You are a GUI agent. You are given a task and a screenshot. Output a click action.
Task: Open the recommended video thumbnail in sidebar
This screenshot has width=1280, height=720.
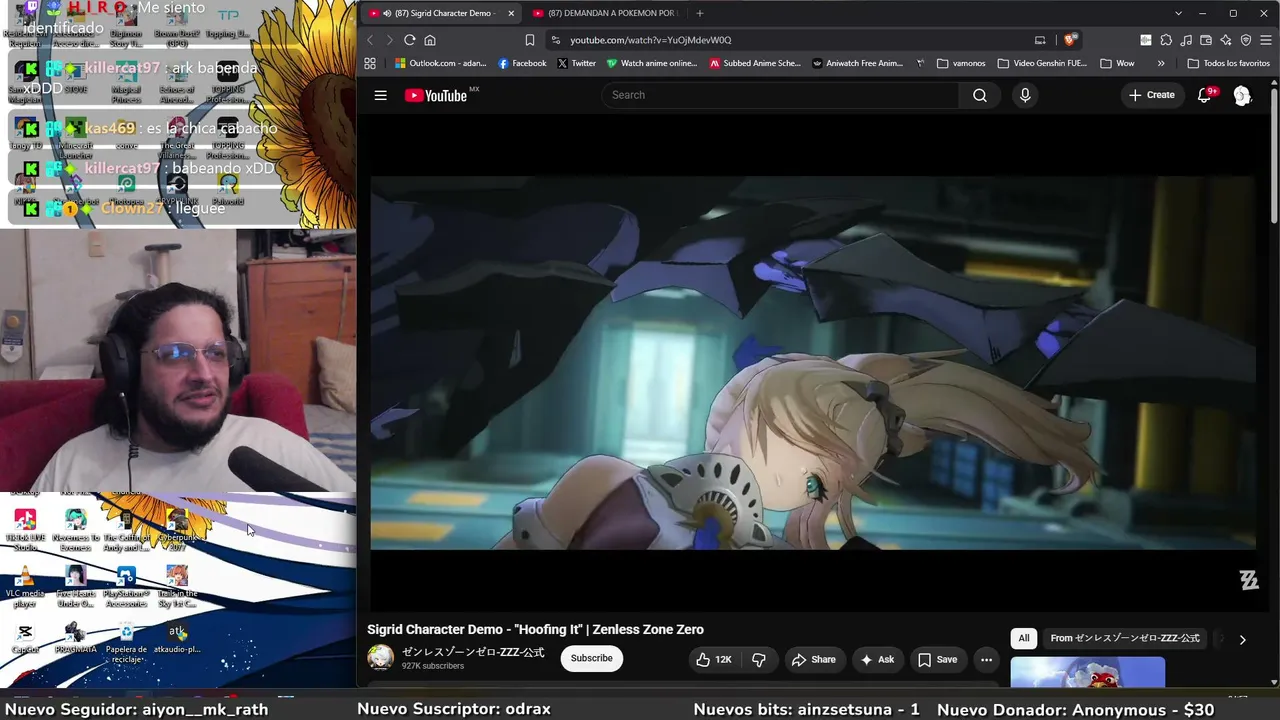pyautogui.click(x=1087, y=673)
